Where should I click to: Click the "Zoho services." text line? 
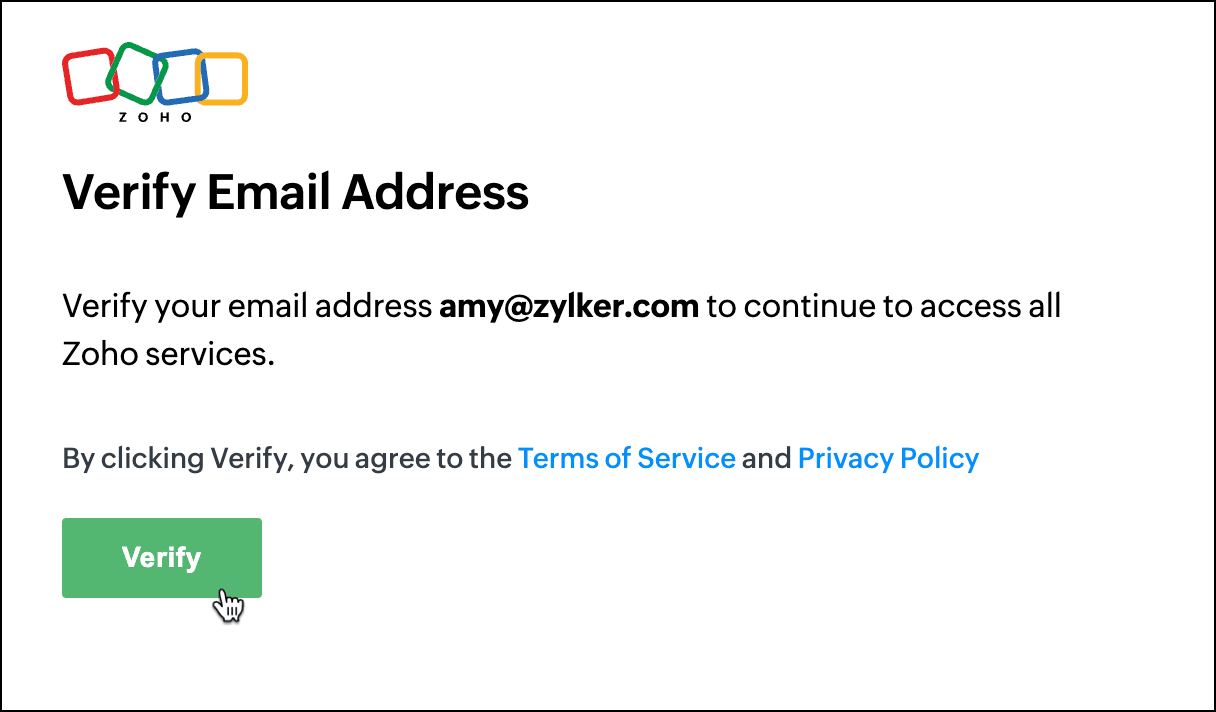click(x=168, y=354)
